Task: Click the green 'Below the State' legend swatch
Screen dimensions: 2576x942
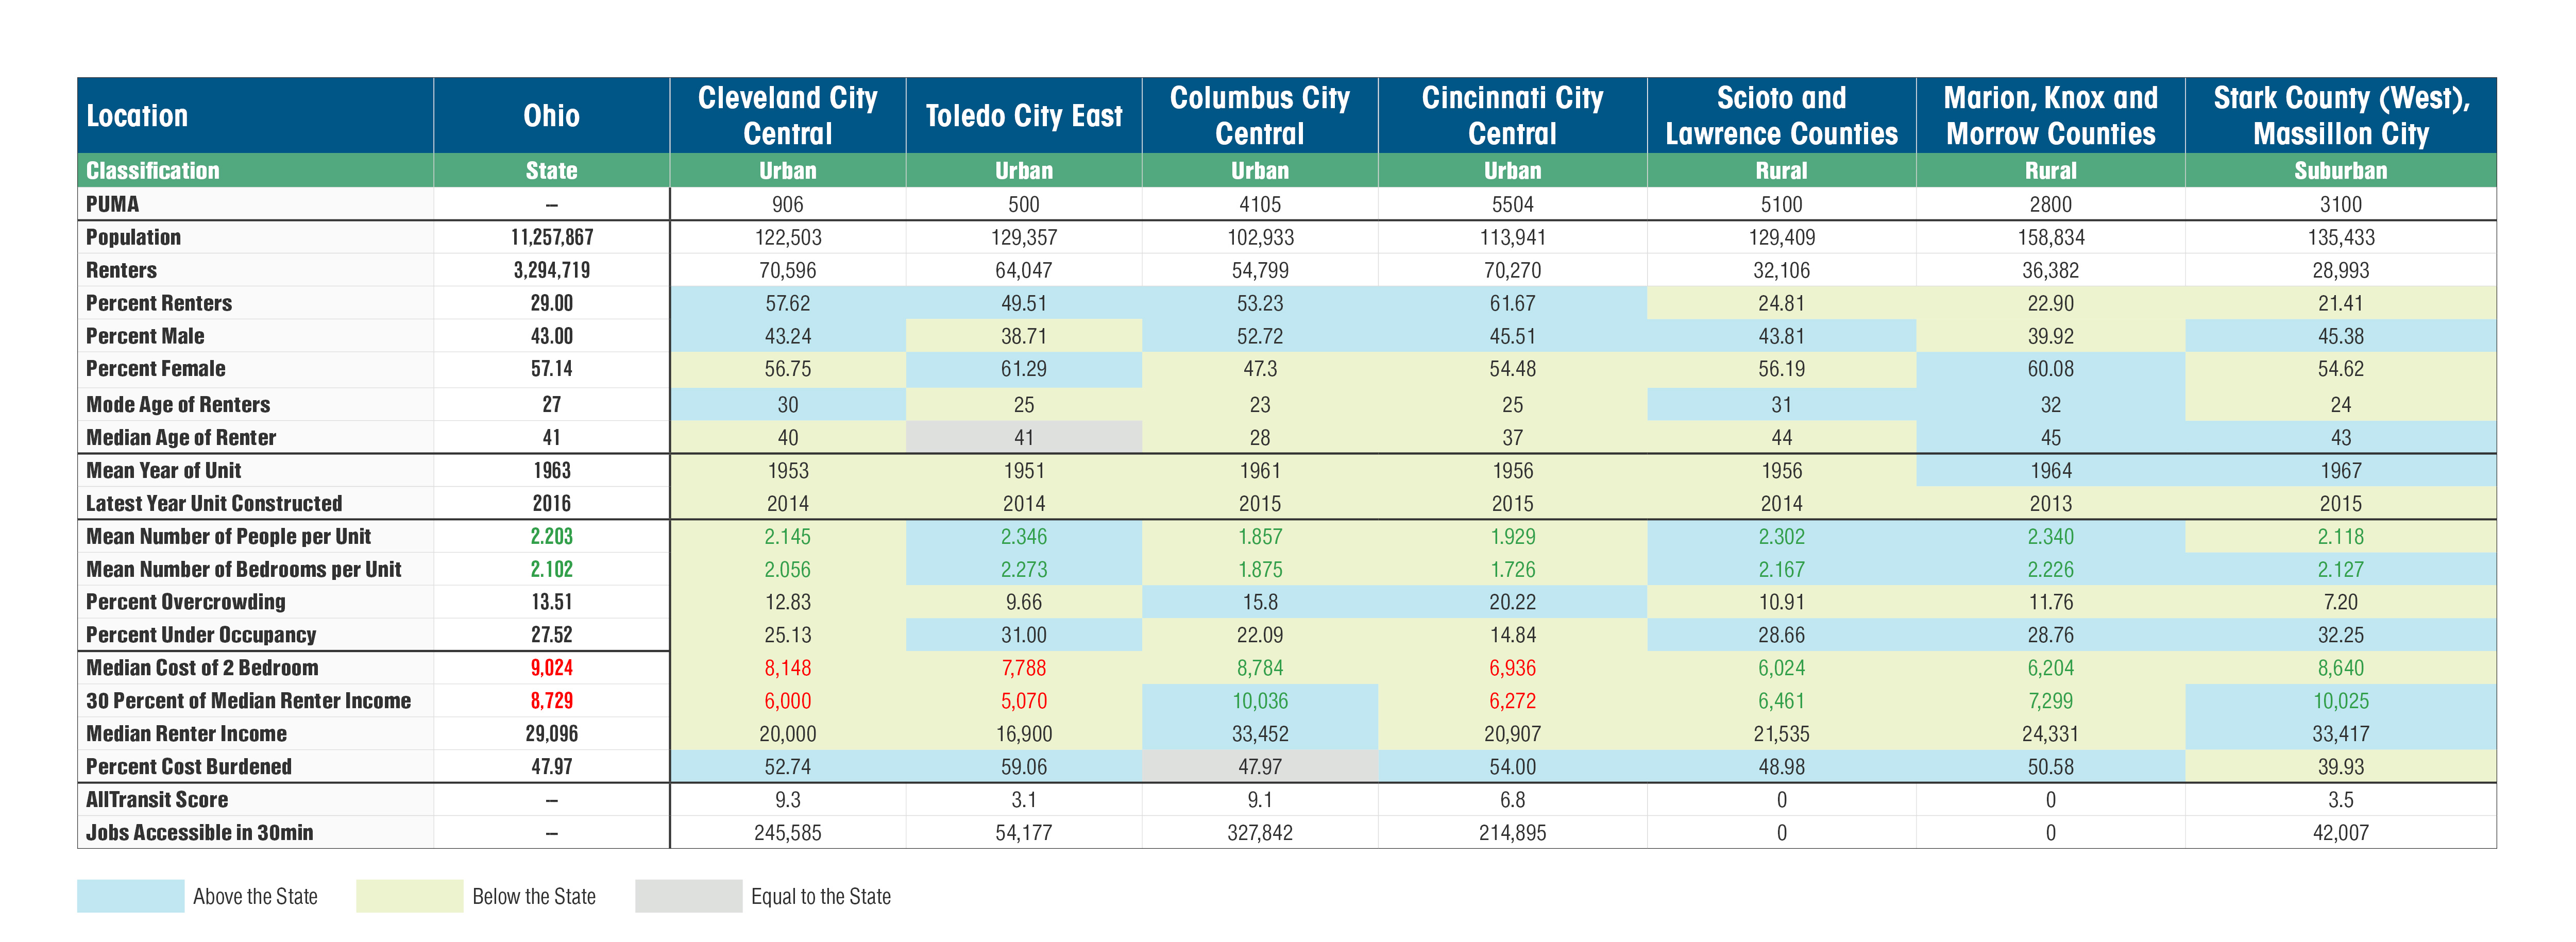Action: [x=409, y=896]
